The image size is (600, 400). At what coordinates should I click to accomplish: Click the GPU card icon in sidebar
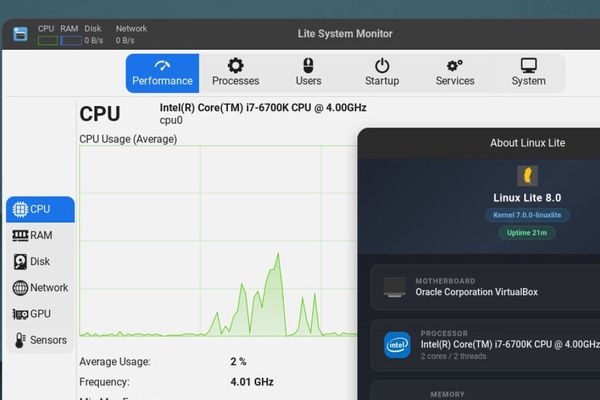pos(20,314)
